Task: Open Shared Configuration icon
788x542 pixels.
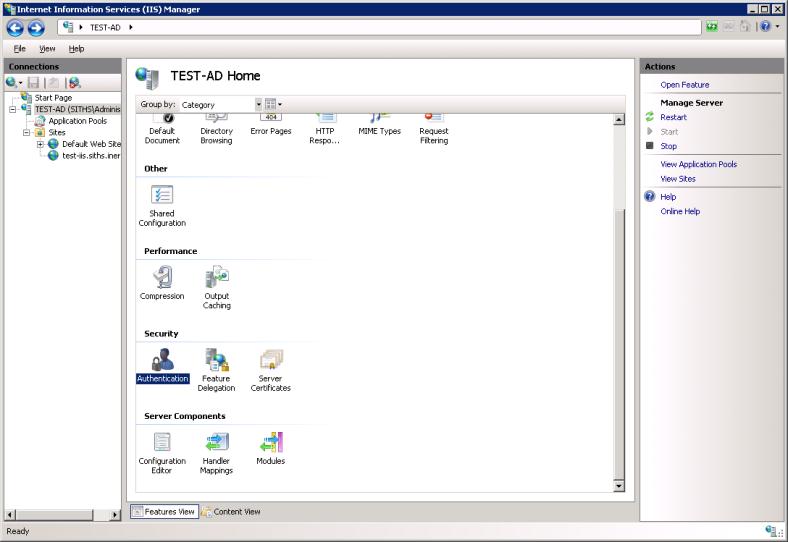Action: 162,195
